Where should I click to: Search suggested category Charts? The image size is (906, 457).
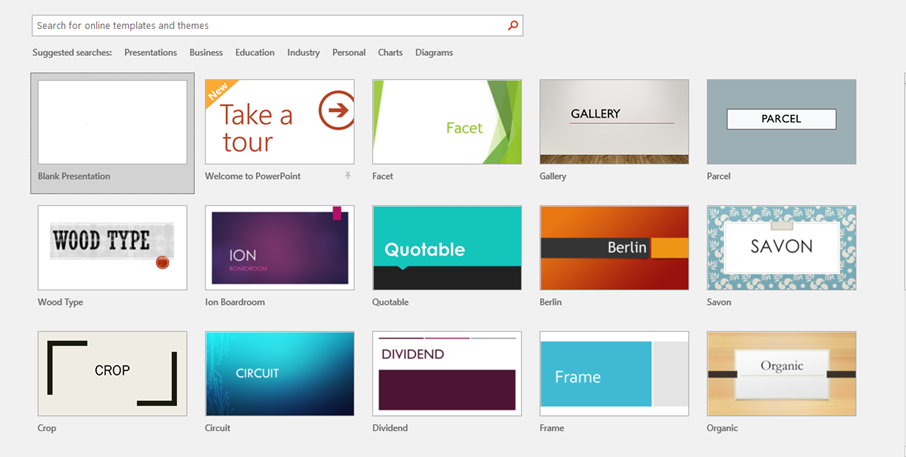coord(390,53)
